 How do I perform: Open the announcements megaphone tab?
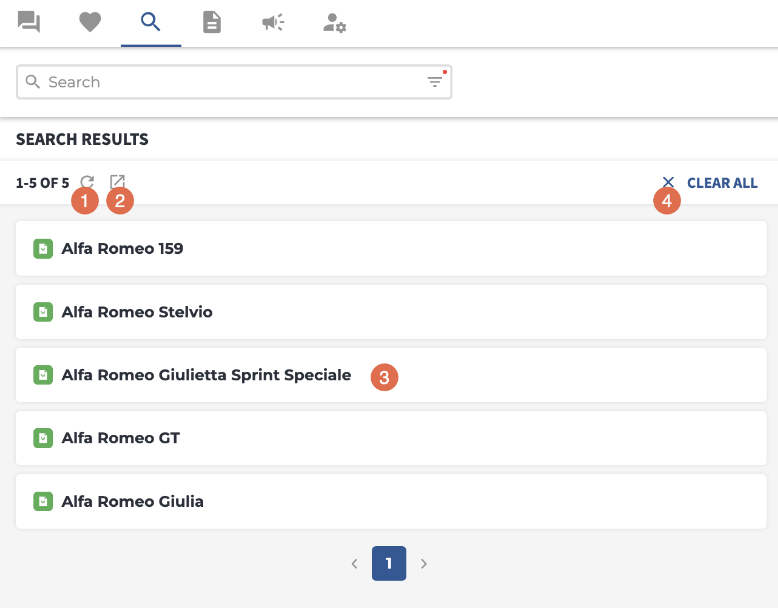[x=273, y=22]
